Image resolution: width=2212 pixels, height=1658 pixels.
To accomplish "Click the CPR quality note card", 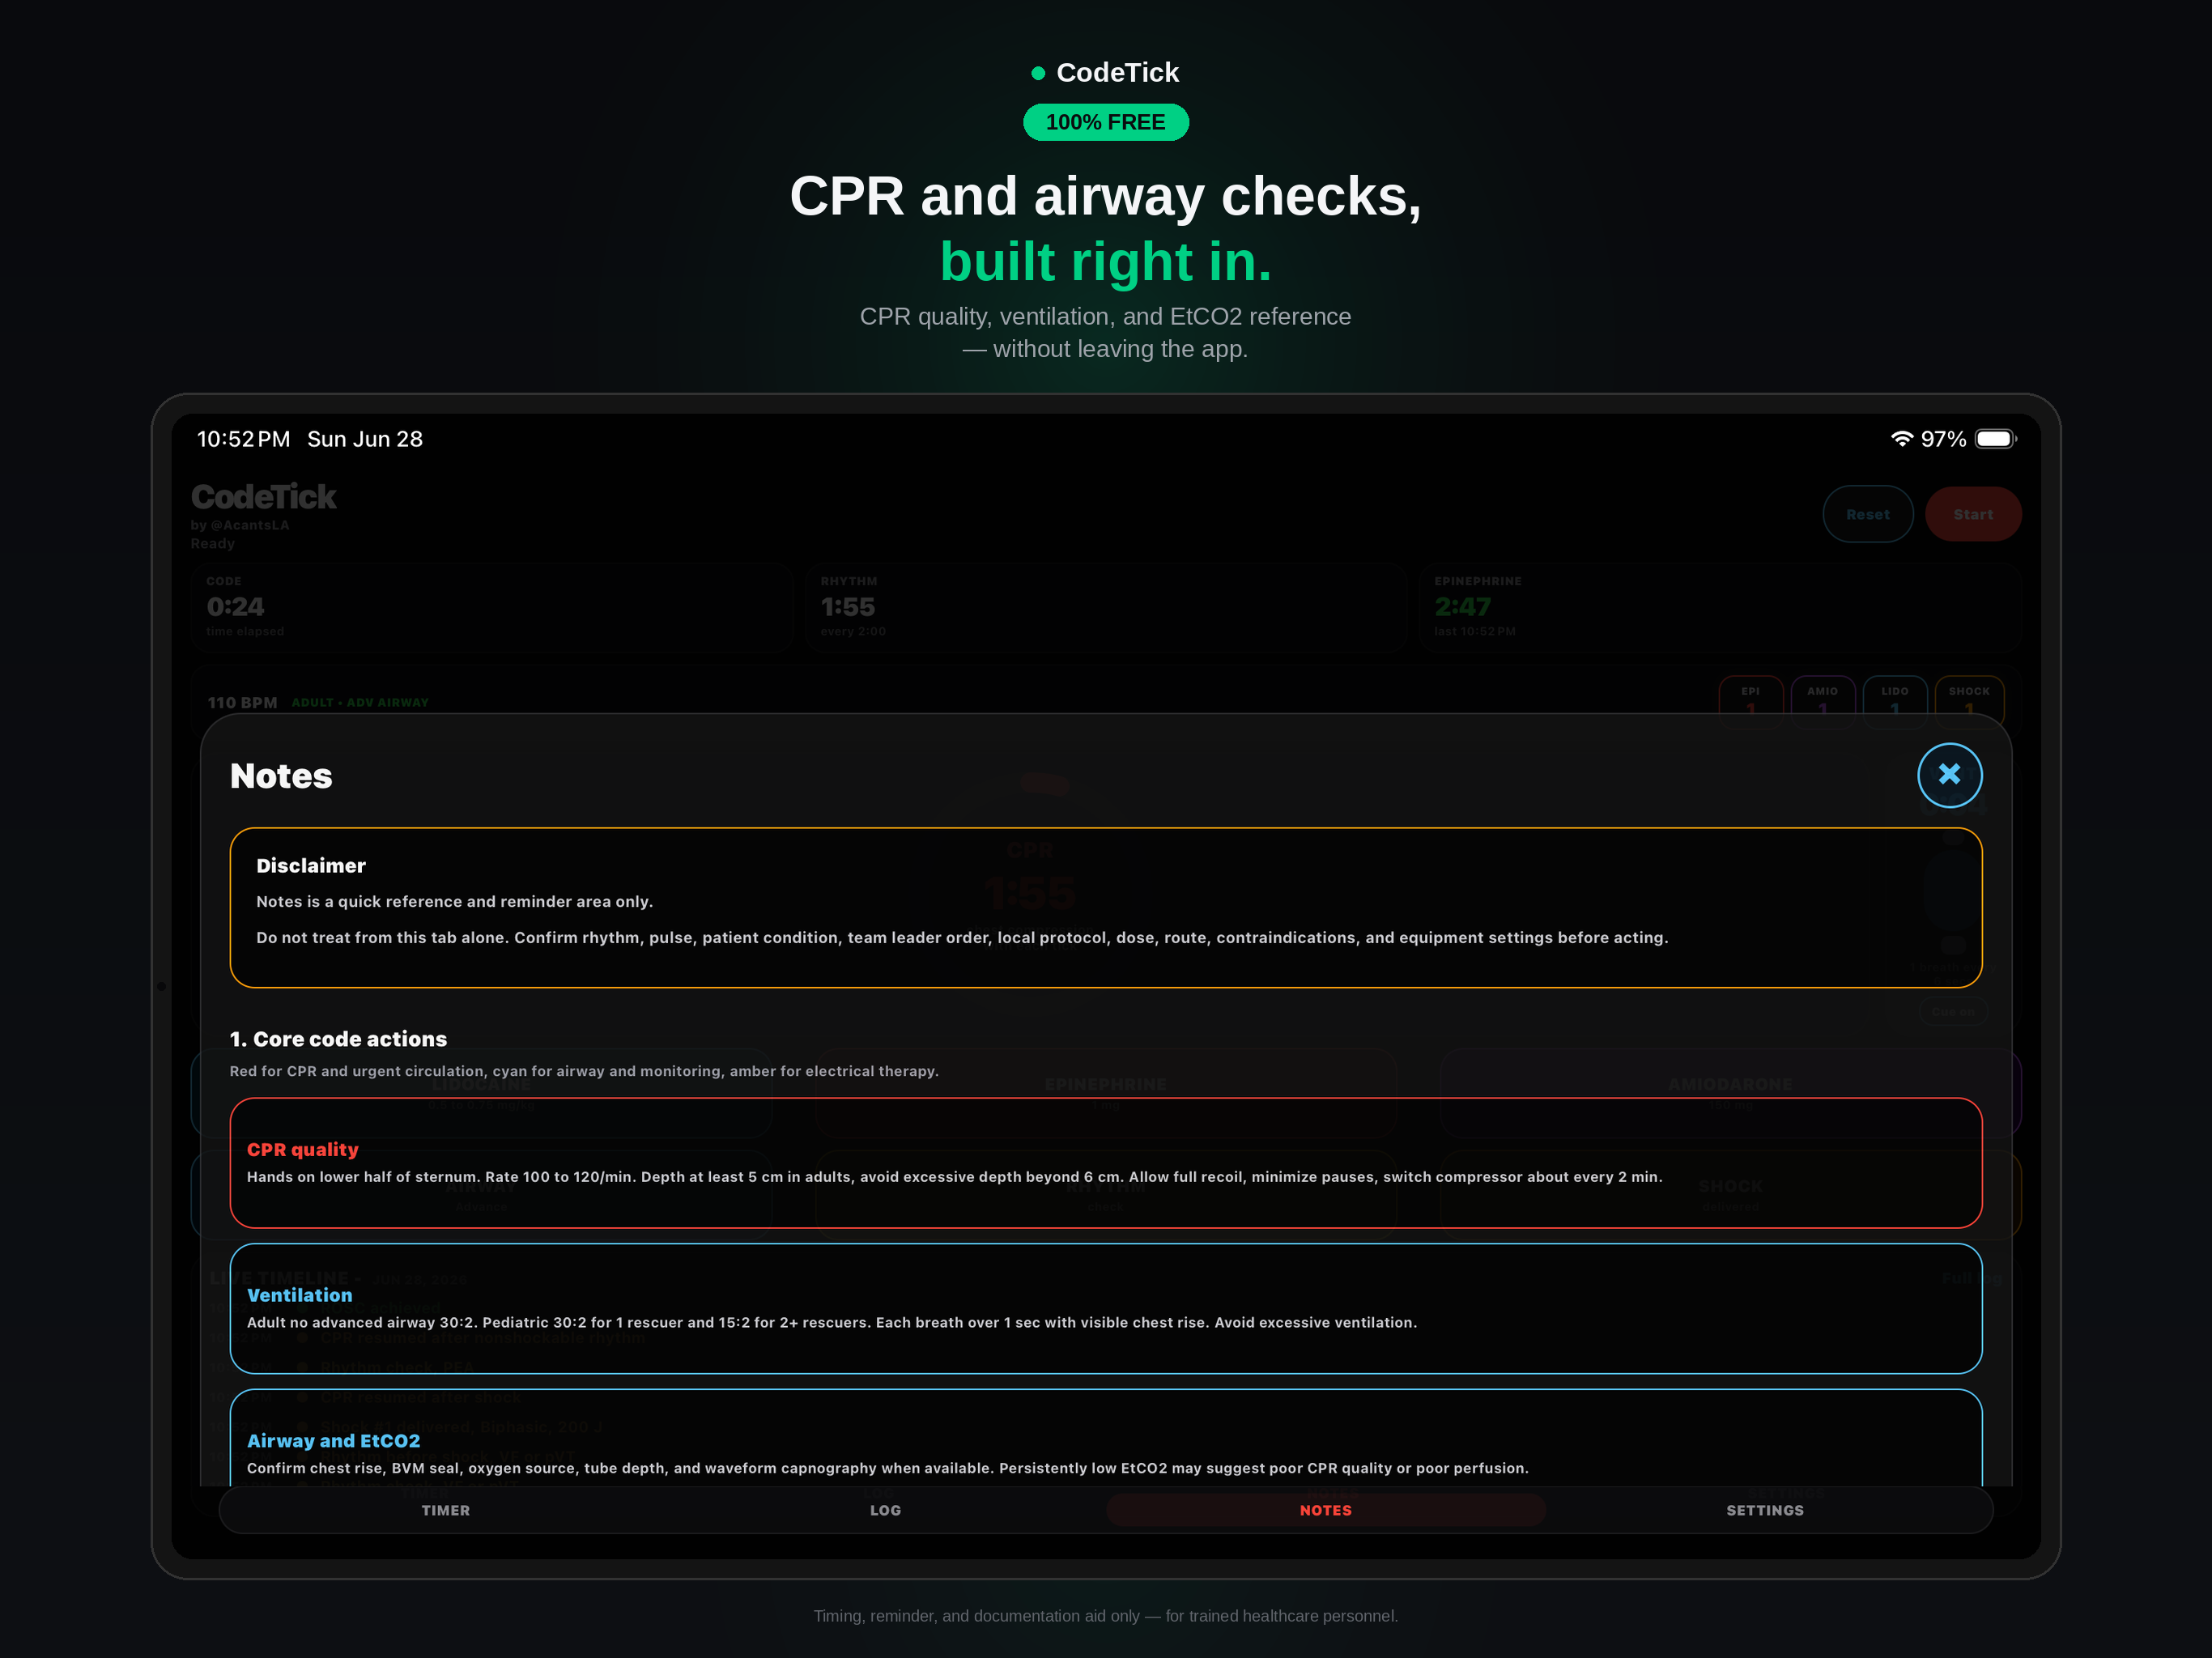I will pos(1106,1163).
